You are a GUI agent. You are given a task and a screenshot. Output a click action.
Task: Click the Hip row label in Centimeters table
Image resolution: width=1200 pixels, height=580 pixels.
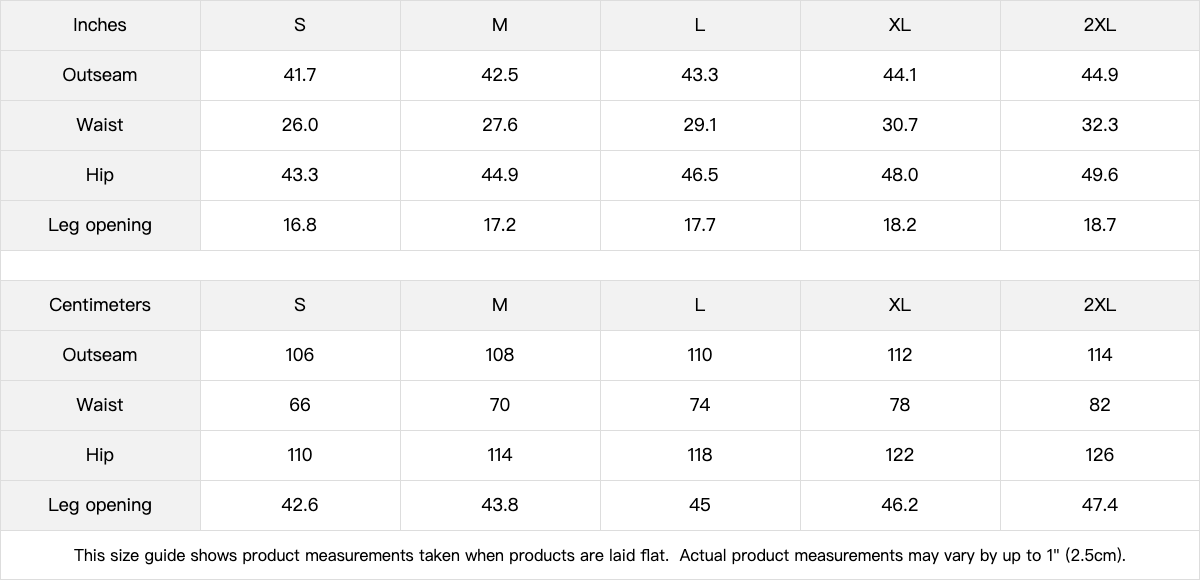click(x=100, y=455)
